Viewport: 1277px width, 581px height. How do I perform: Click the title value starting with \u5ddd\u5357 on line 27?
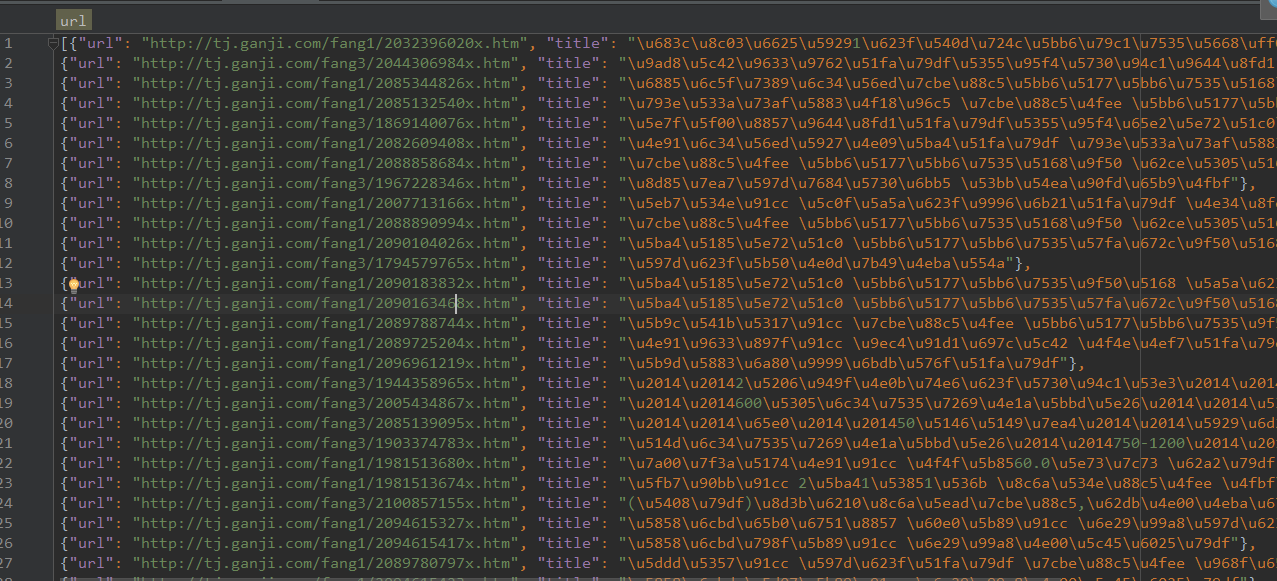tap(948, 563)
